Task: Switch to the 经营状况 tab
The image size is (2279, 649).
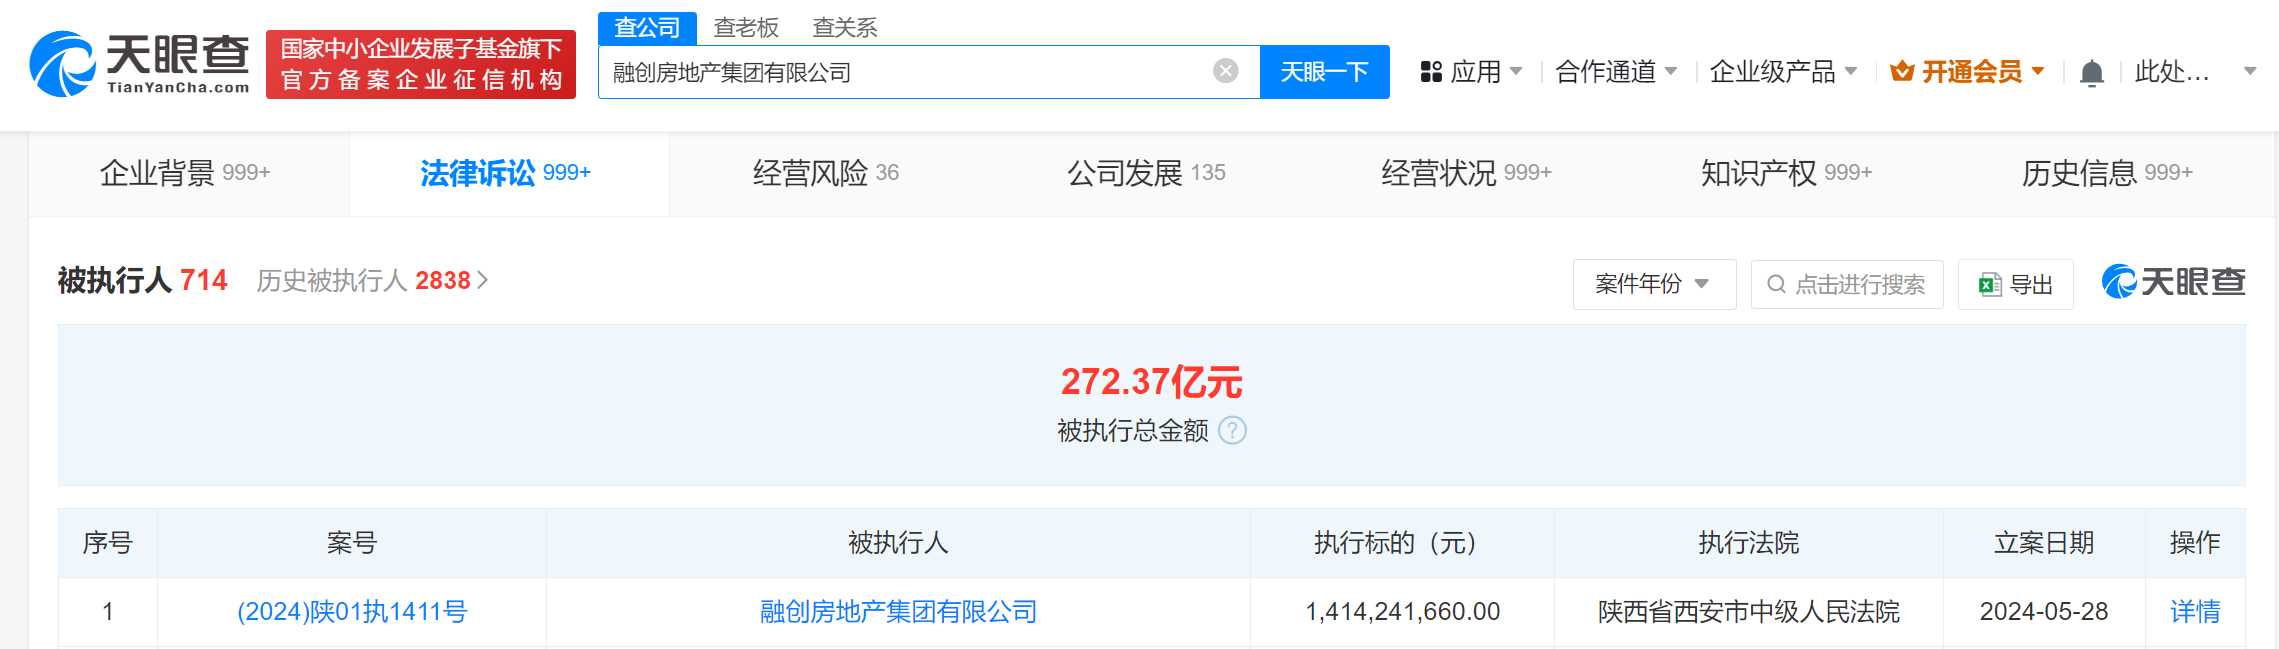Action: [x=1466, y=174]
